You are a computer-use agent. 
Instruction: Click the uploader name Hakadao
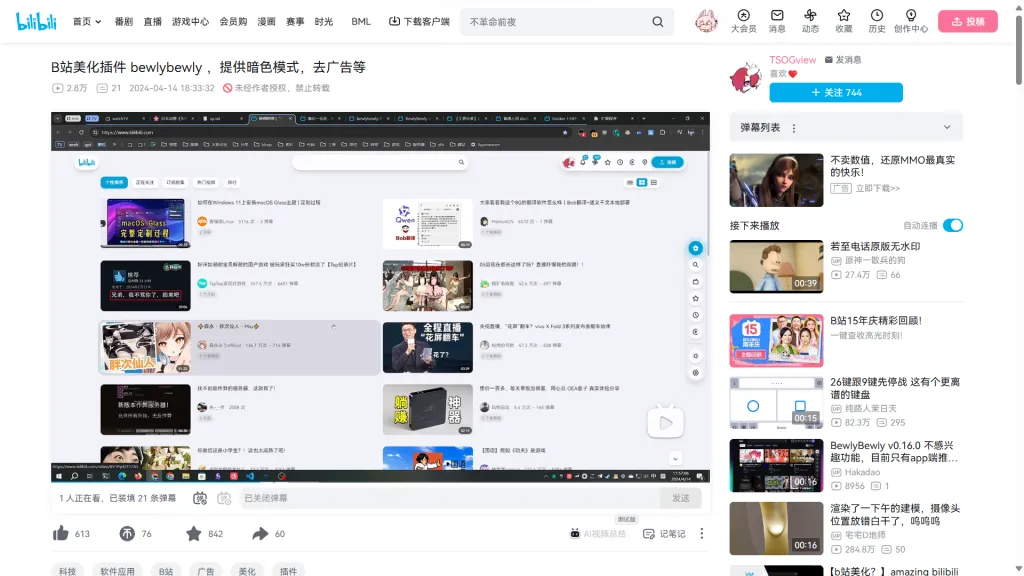[x=862, y=472]
